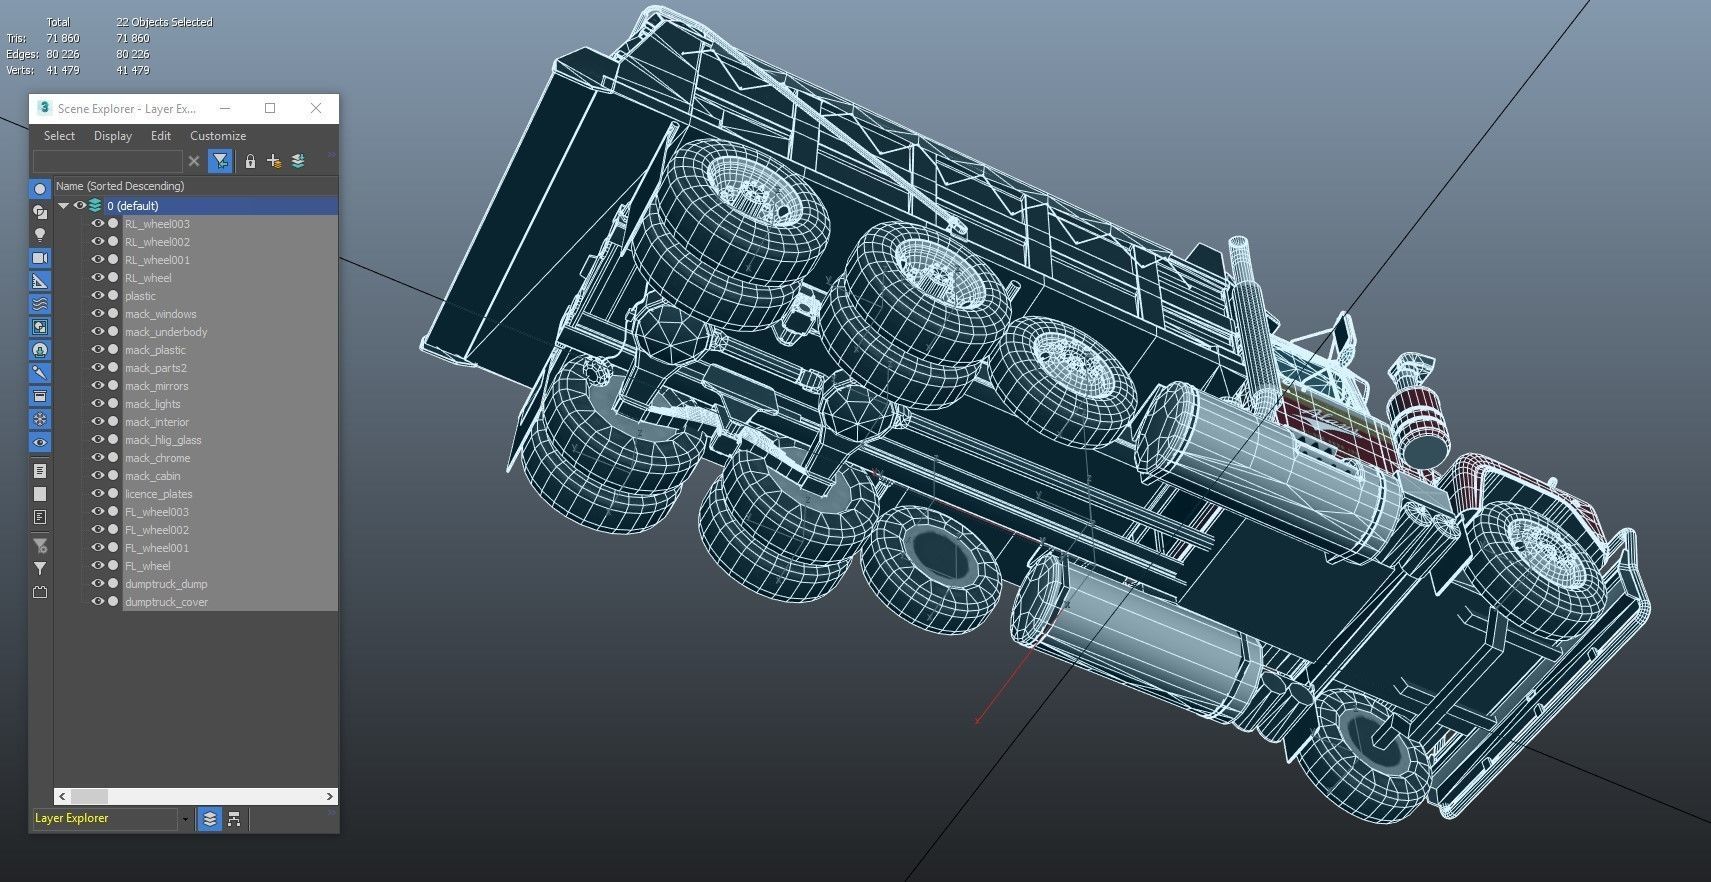Click the plain funnel filter icon
The height and width of the screenshot is (882, 1711).
point(40,569)
